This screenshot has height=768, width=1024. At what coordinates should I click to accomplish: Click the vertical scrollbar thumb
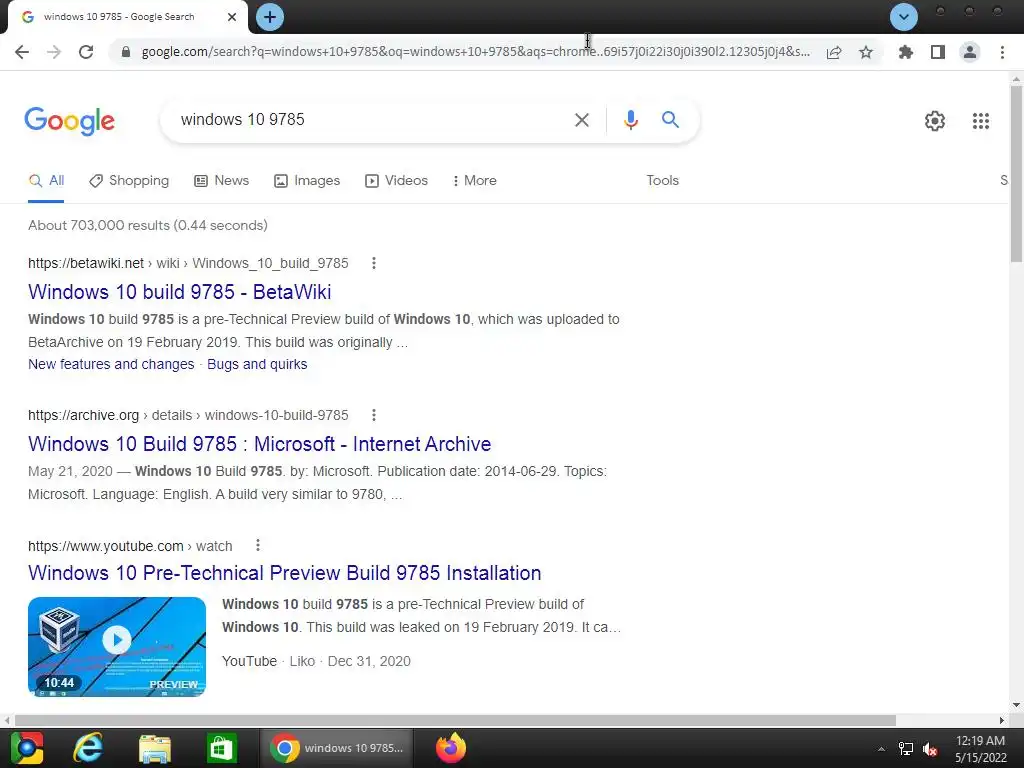coord(1016,173)
